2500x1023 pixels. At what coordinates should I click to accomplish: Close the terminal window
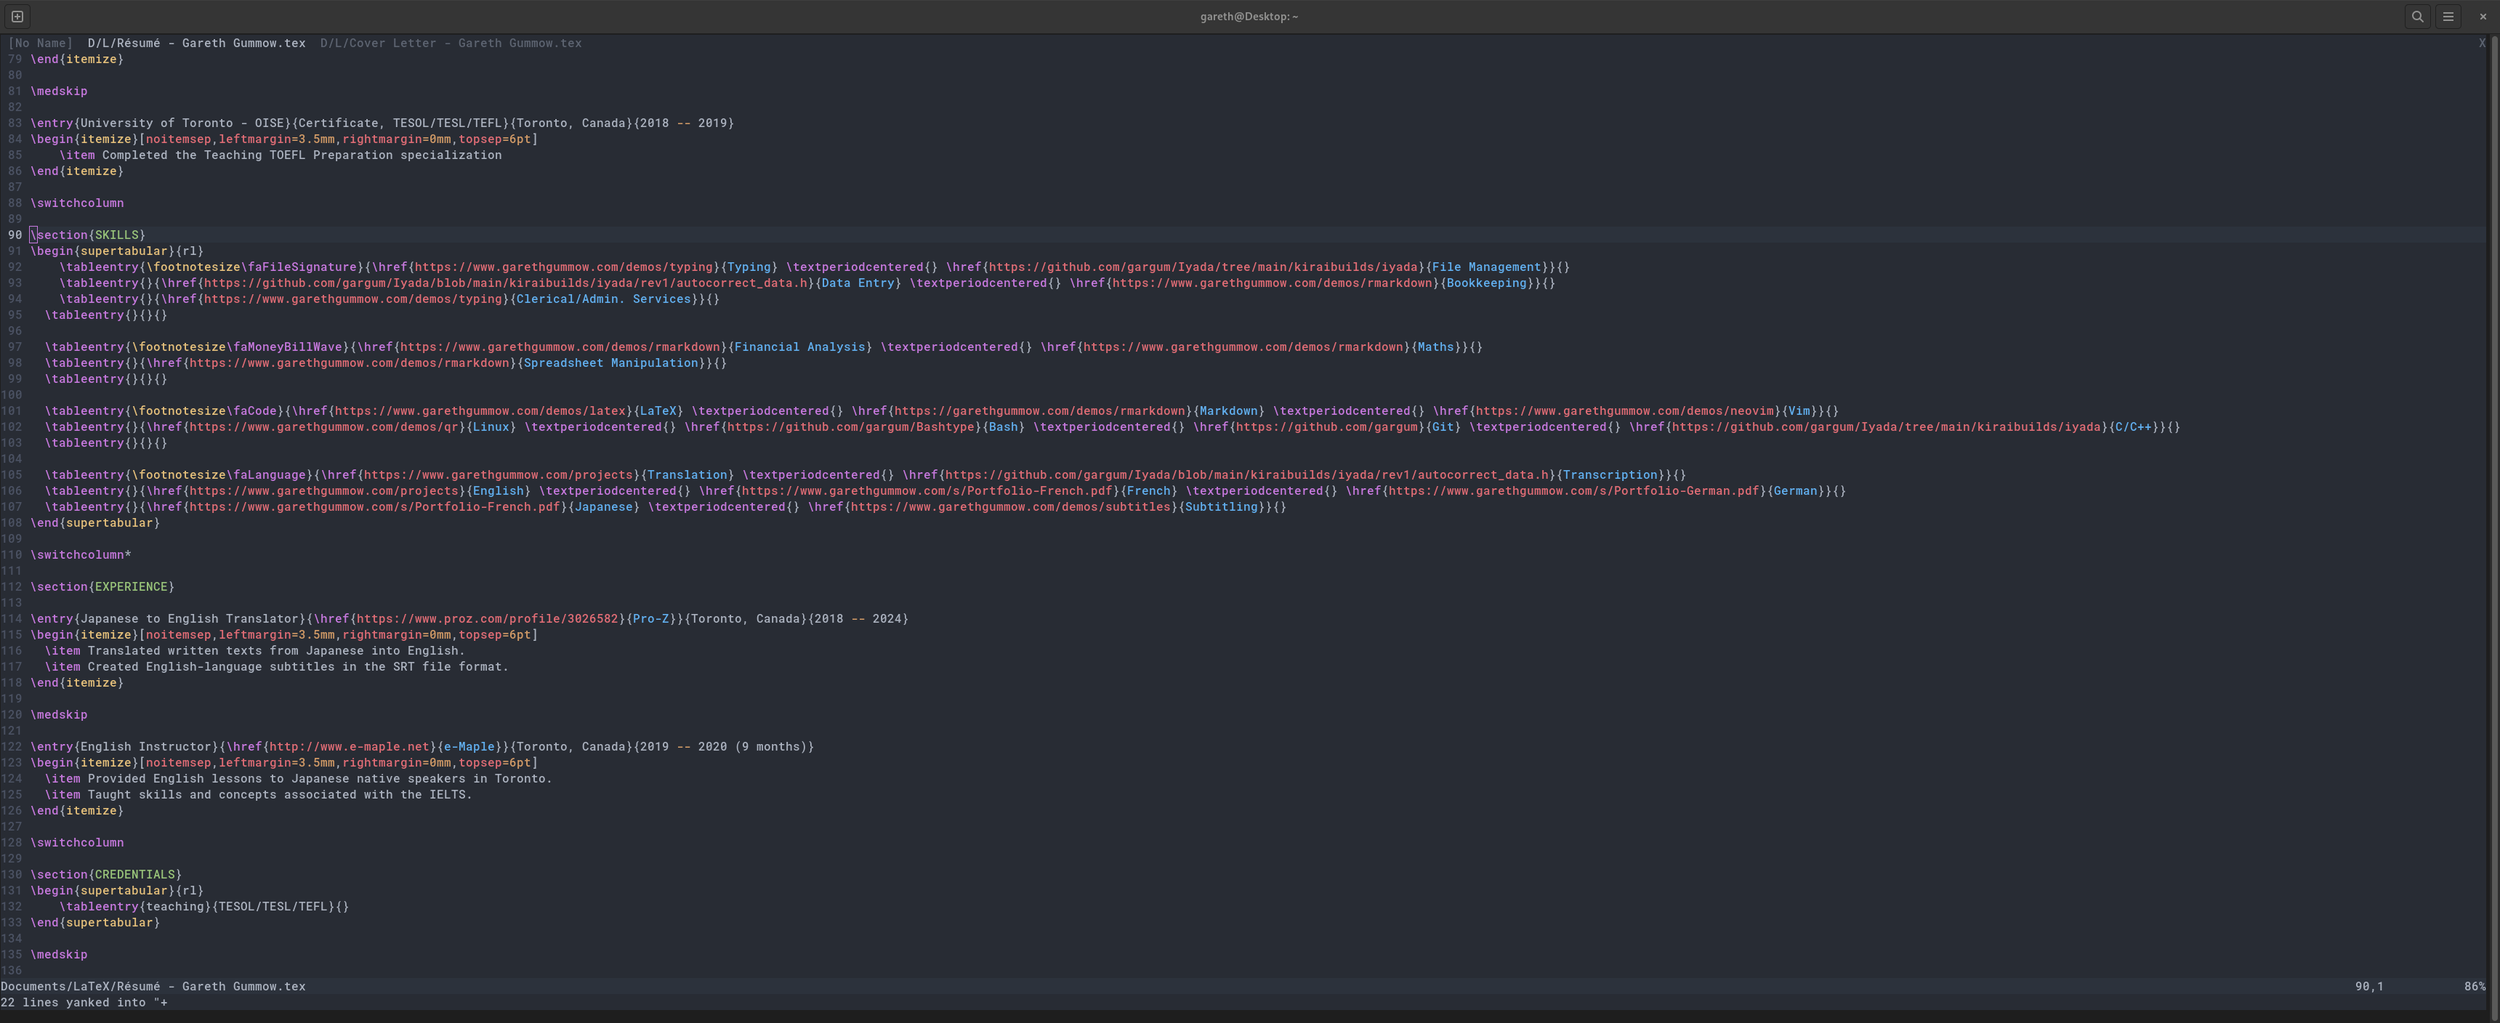[x=2482, y=16]
